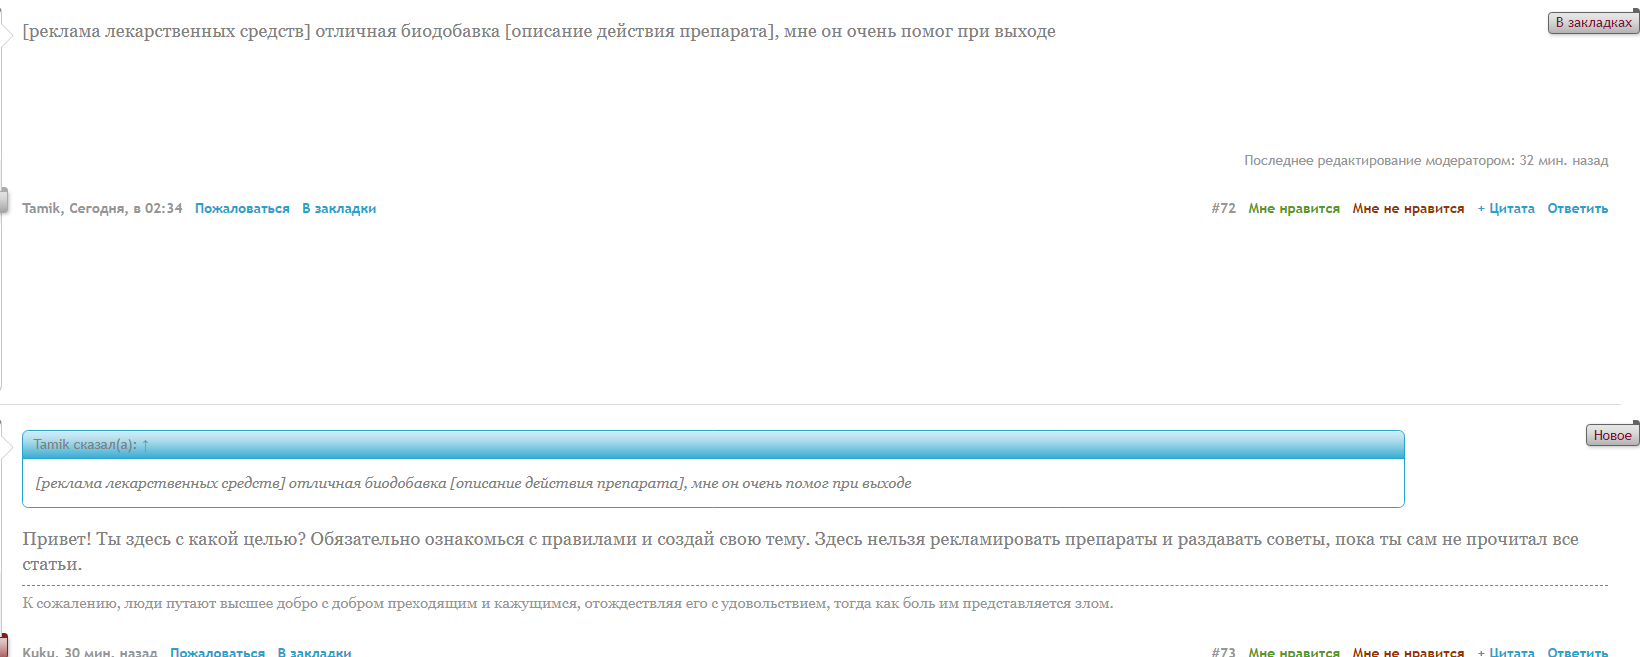1640x657 pixels.
Task: Like post #72 with "Мне нравится"
Action: (x=1293, y=209)
